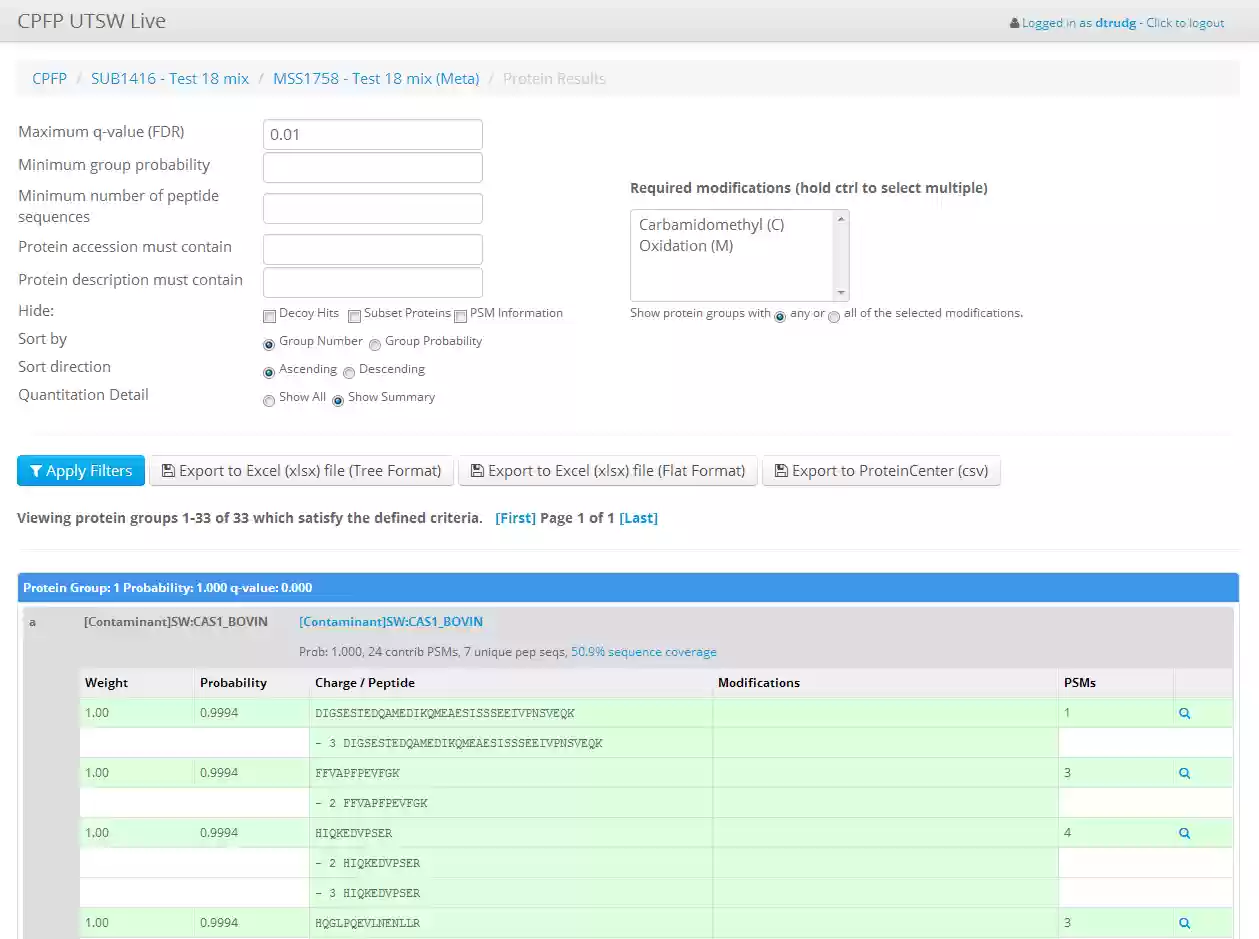Open the 50.9% sequence coverage link
Image resolution: width=1259 pixels, height=939 pixels.
[643, 651]
